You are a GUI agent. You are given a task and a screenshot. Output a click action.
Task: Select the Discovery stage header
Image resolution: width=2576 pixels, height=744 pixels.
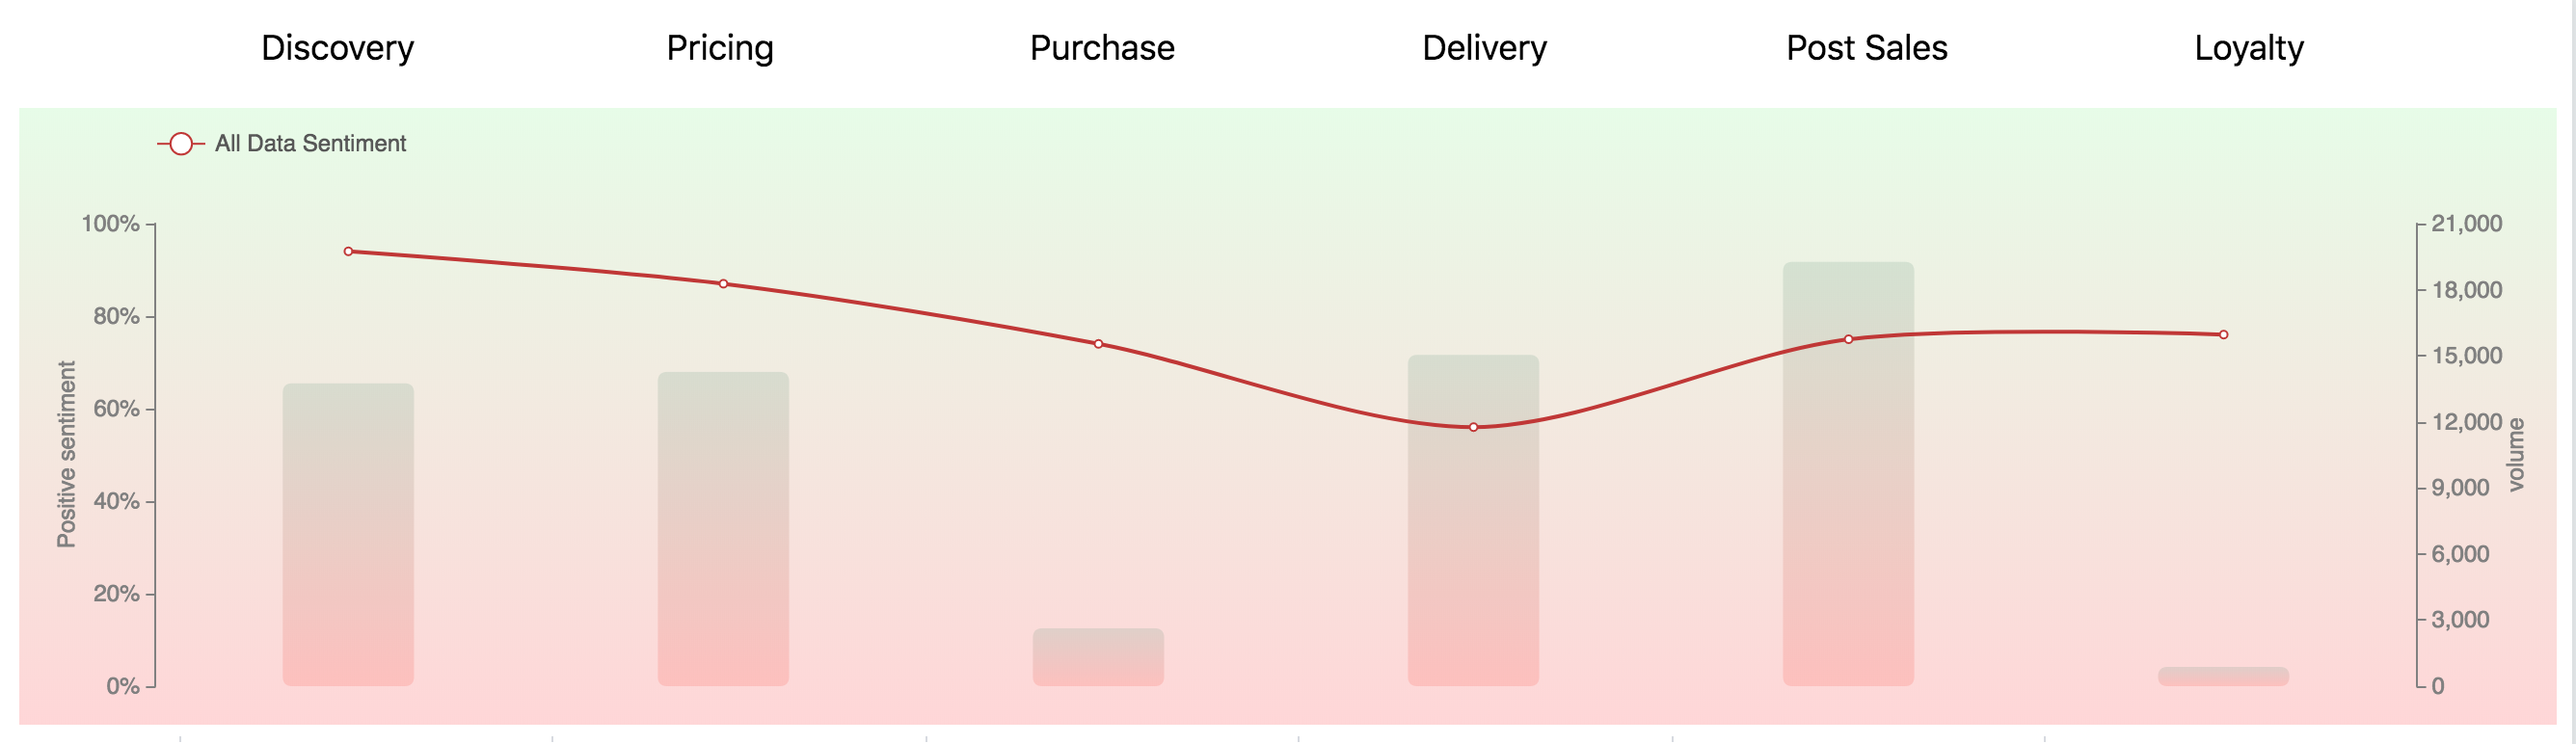click(337, 48)
